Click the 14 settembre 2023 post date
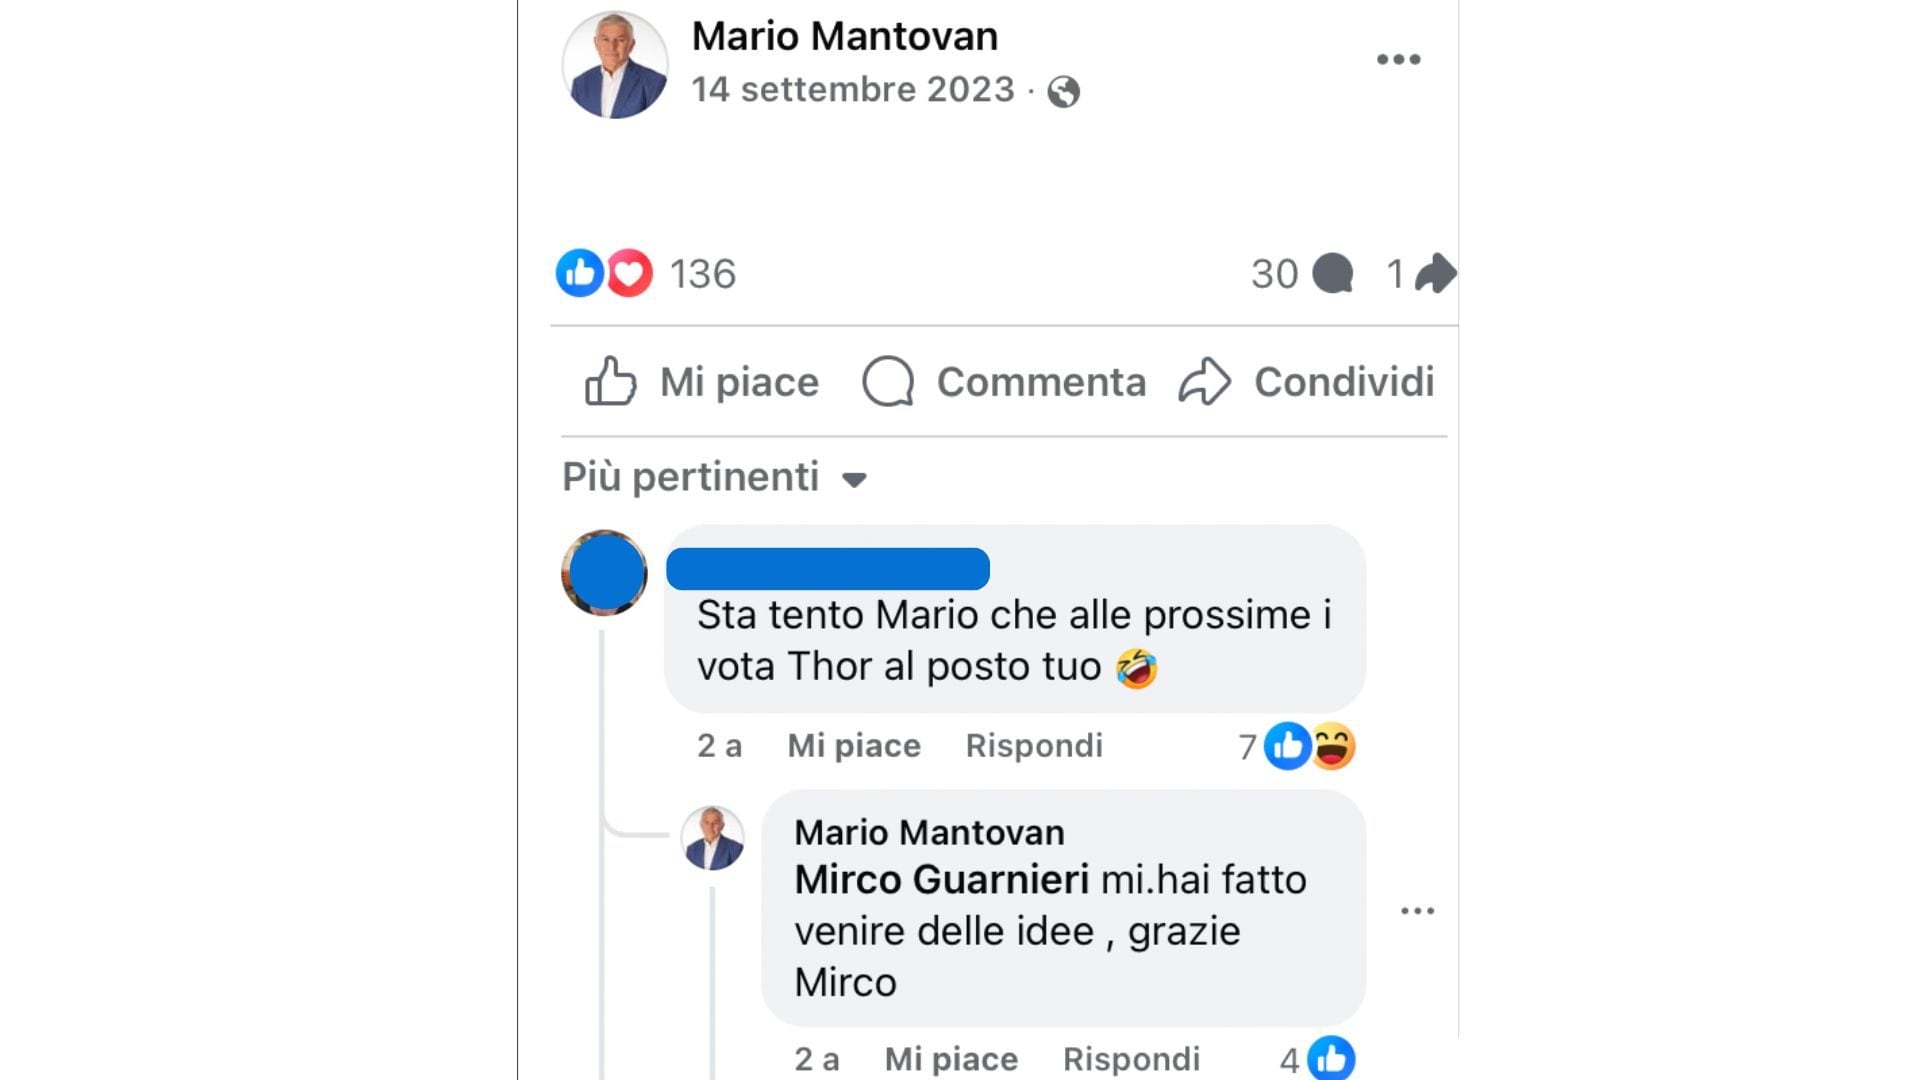 point(853,90)
